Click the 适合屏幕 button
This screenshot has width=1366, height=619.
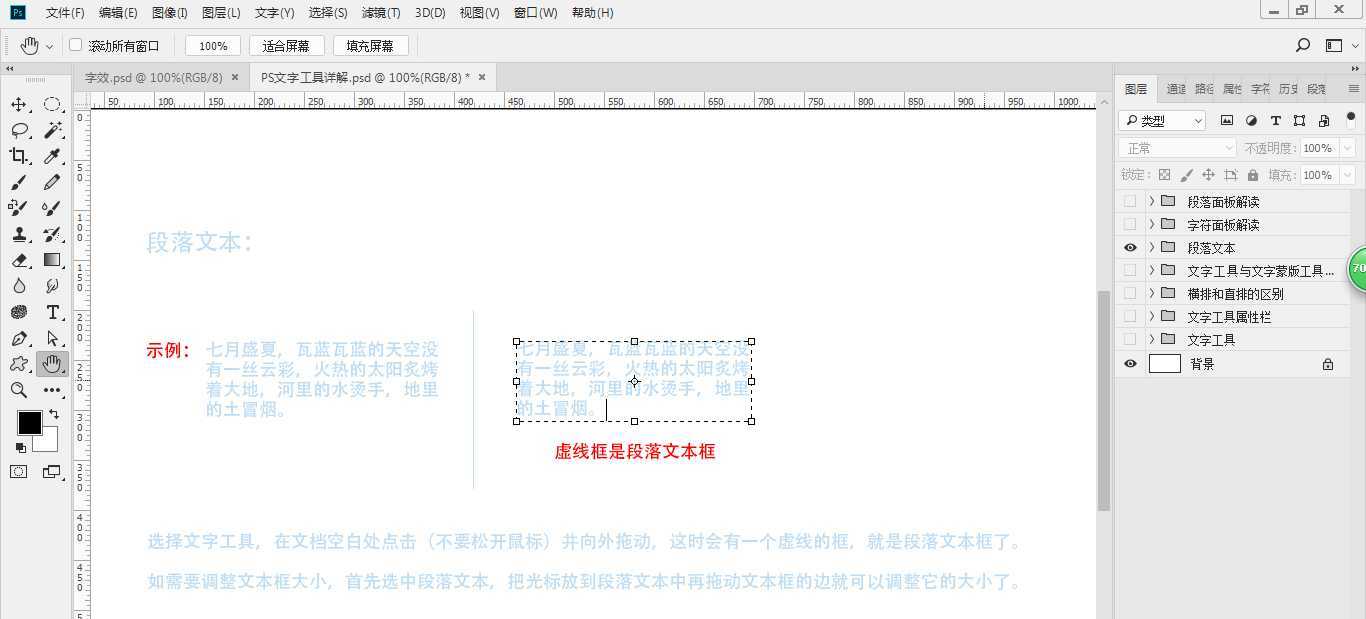pos(286,45)
